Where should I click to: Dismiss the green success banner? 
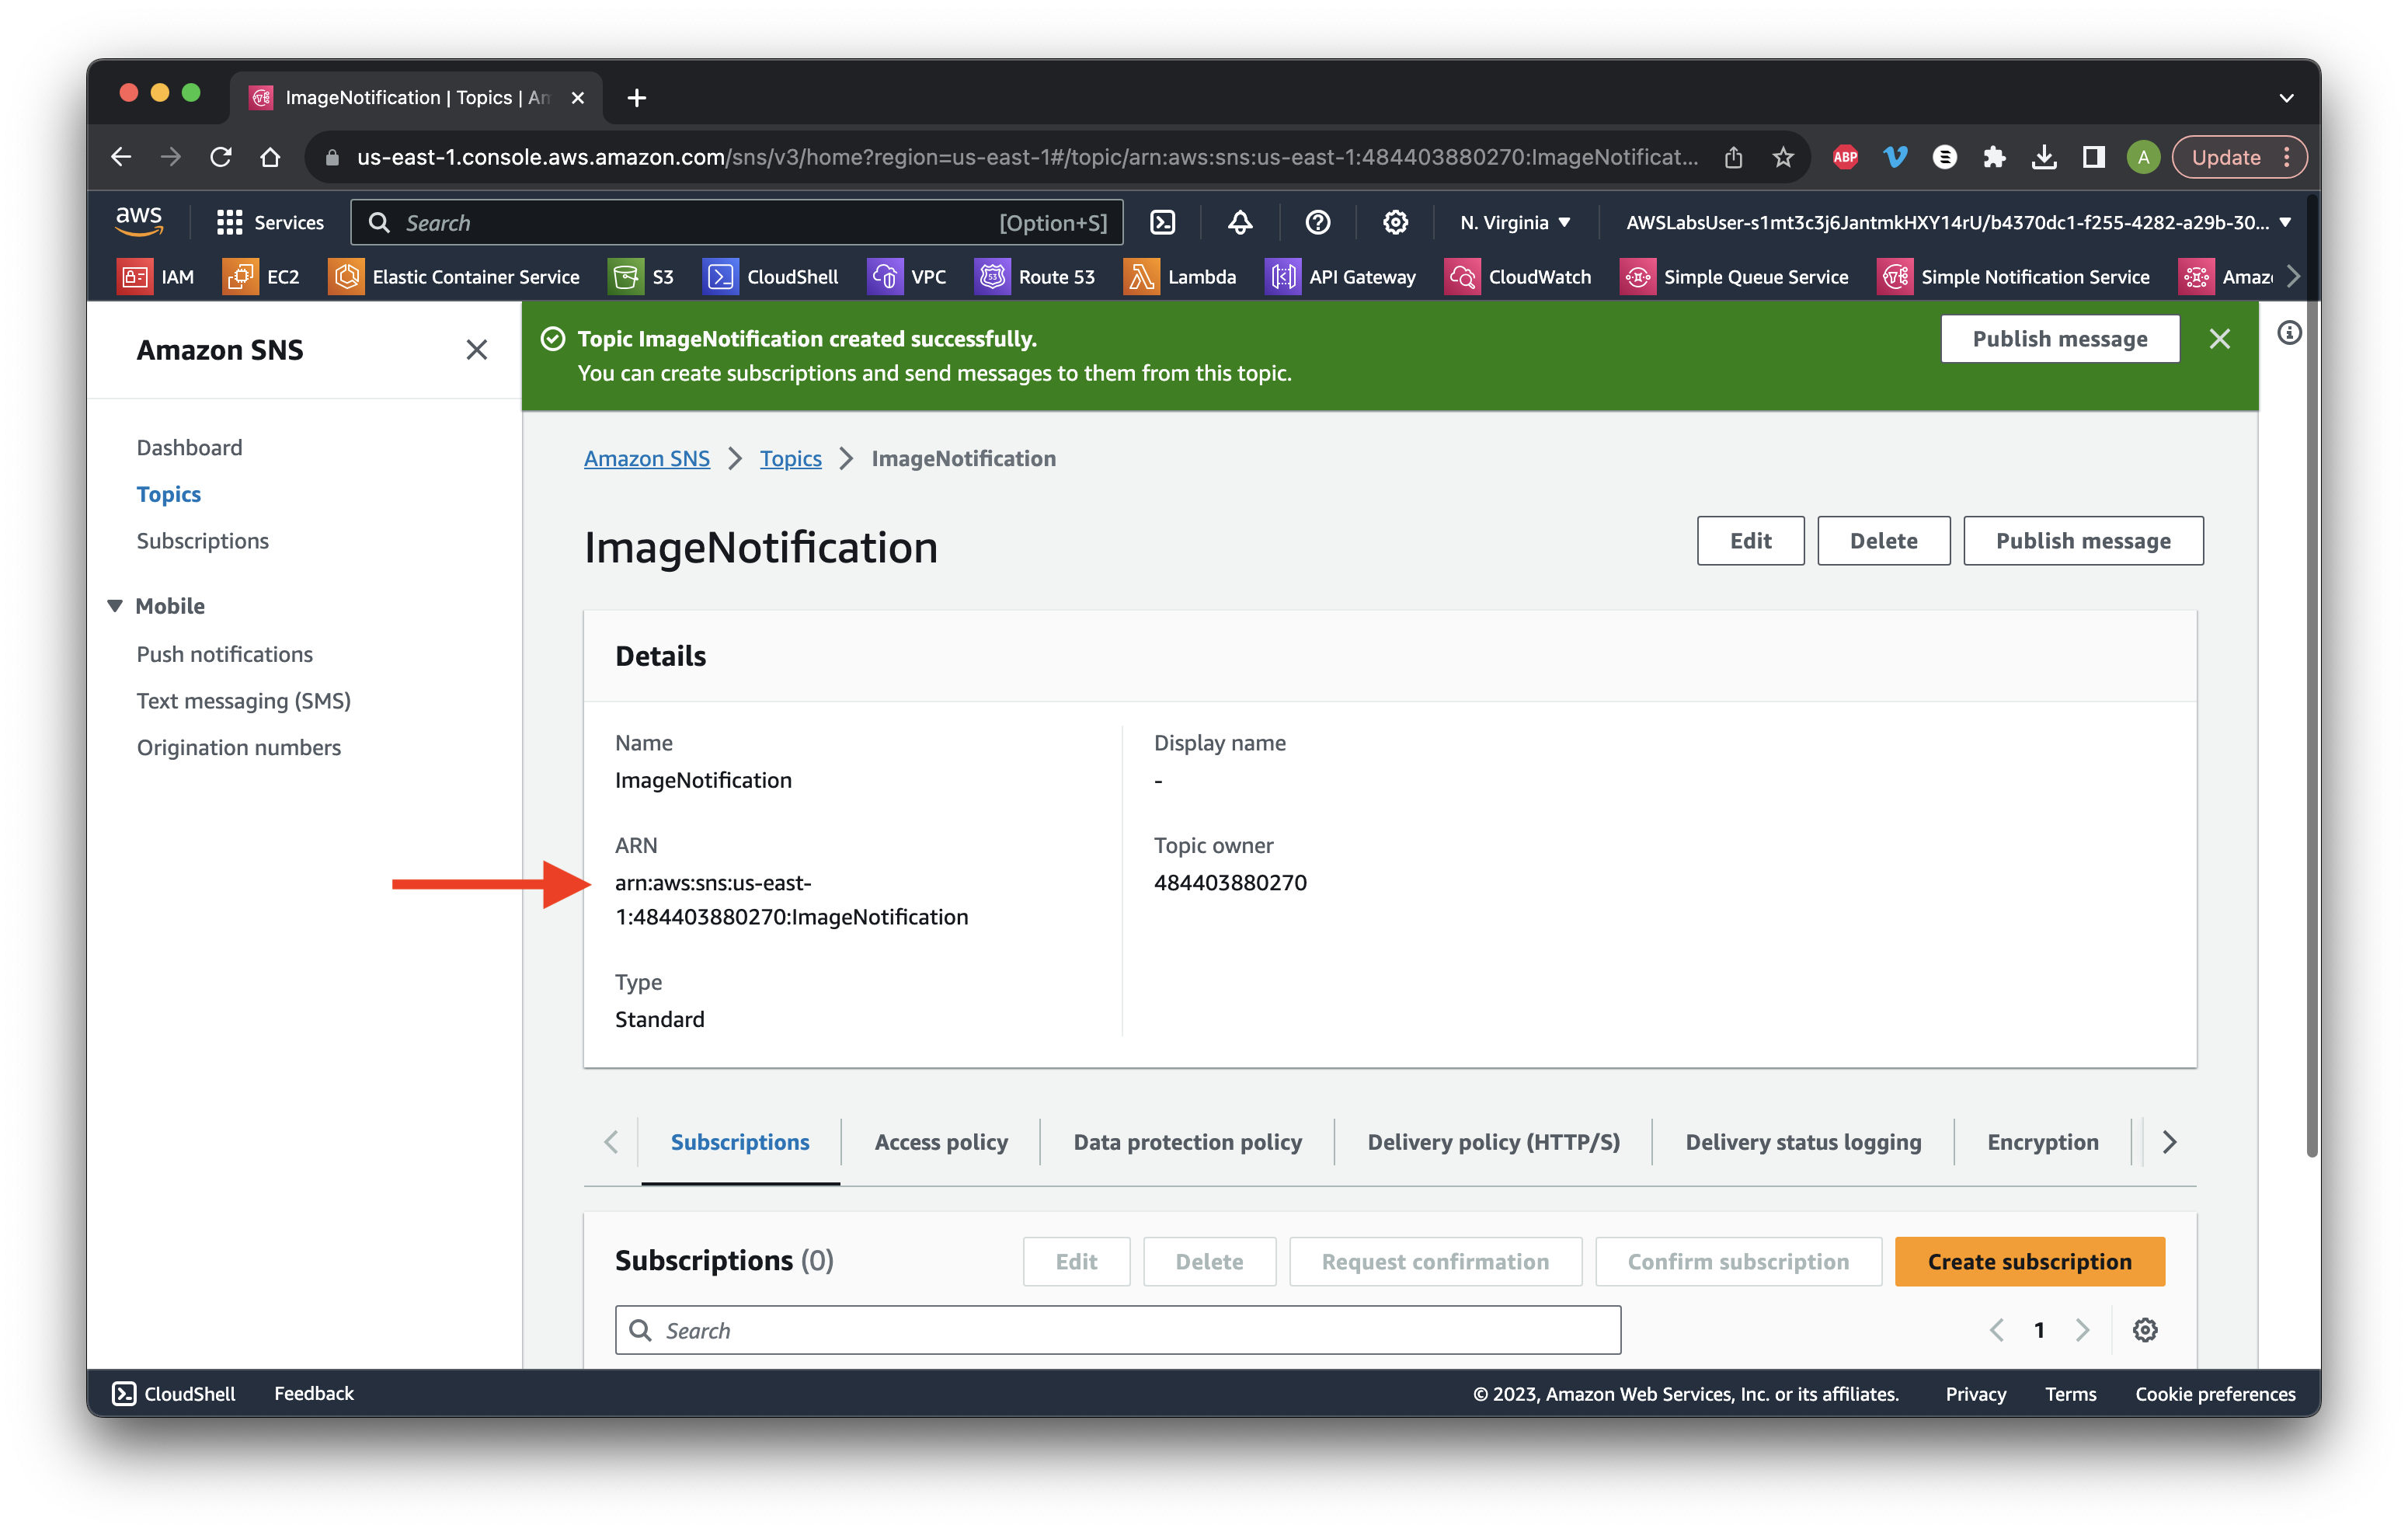point(2219,339)
